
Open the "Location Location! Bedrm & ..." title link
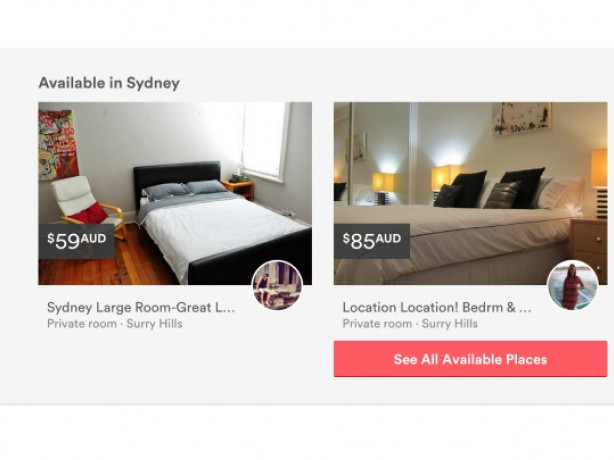pos(437,307)
